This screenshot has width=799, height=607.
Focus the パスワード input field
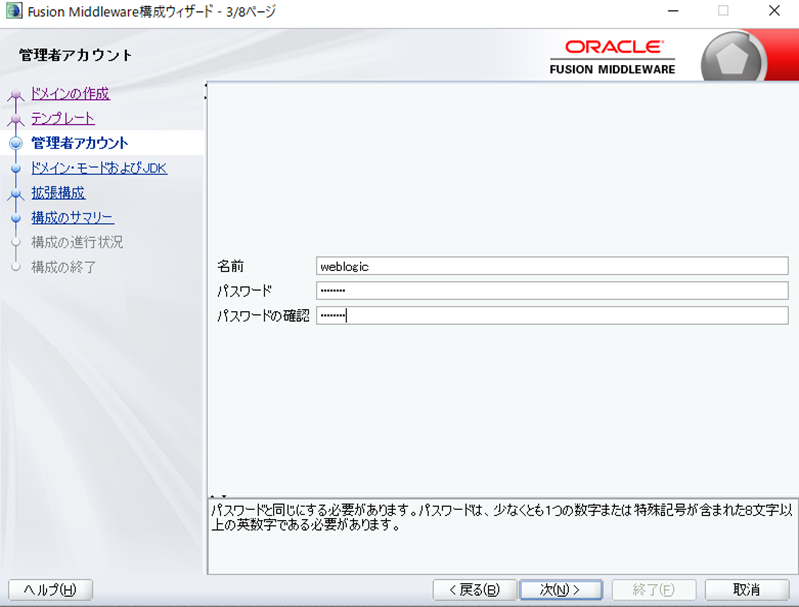pos(551,291)
